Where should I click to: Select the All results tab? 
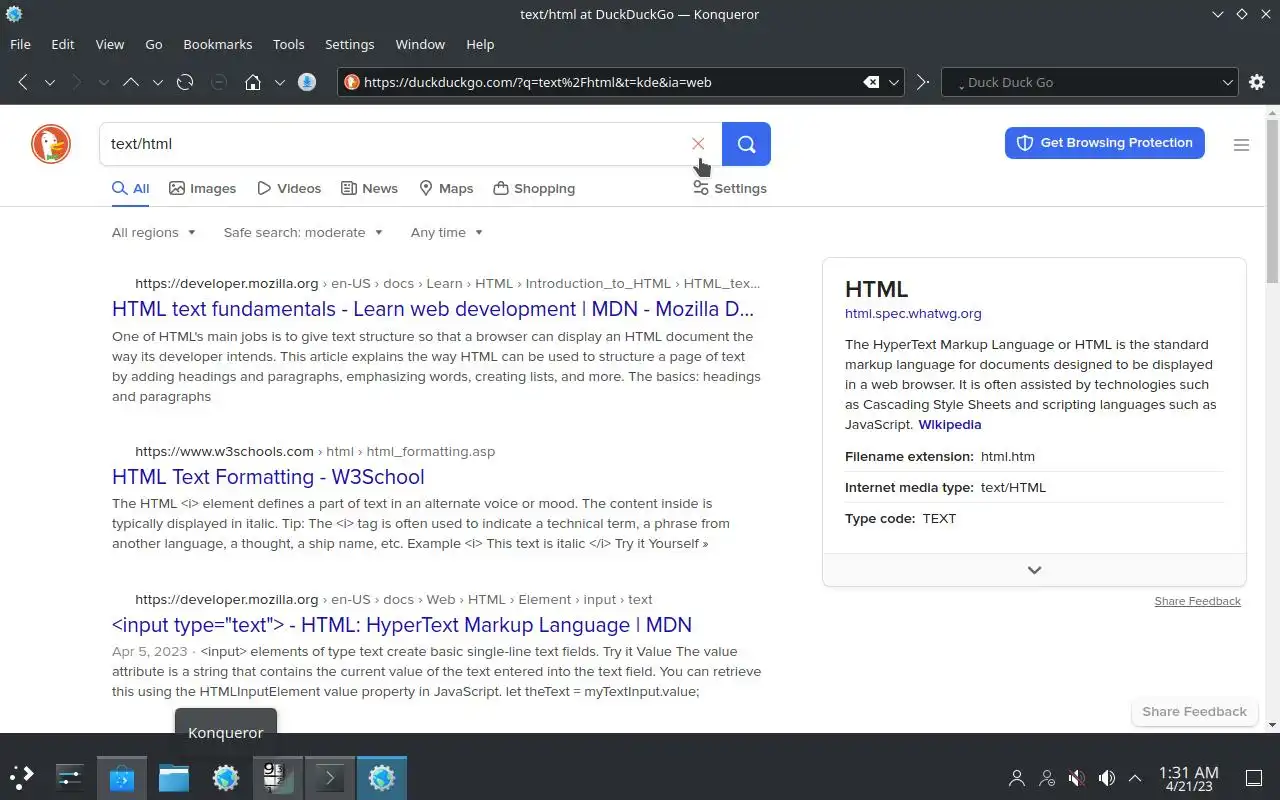point(131,188)
